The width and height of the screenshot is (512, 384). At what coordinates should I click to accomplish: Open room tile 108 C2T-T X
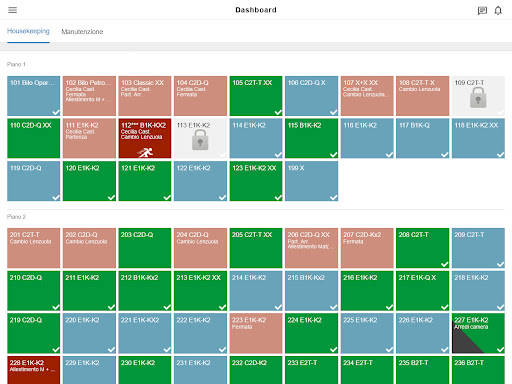[x=423, y=96]
